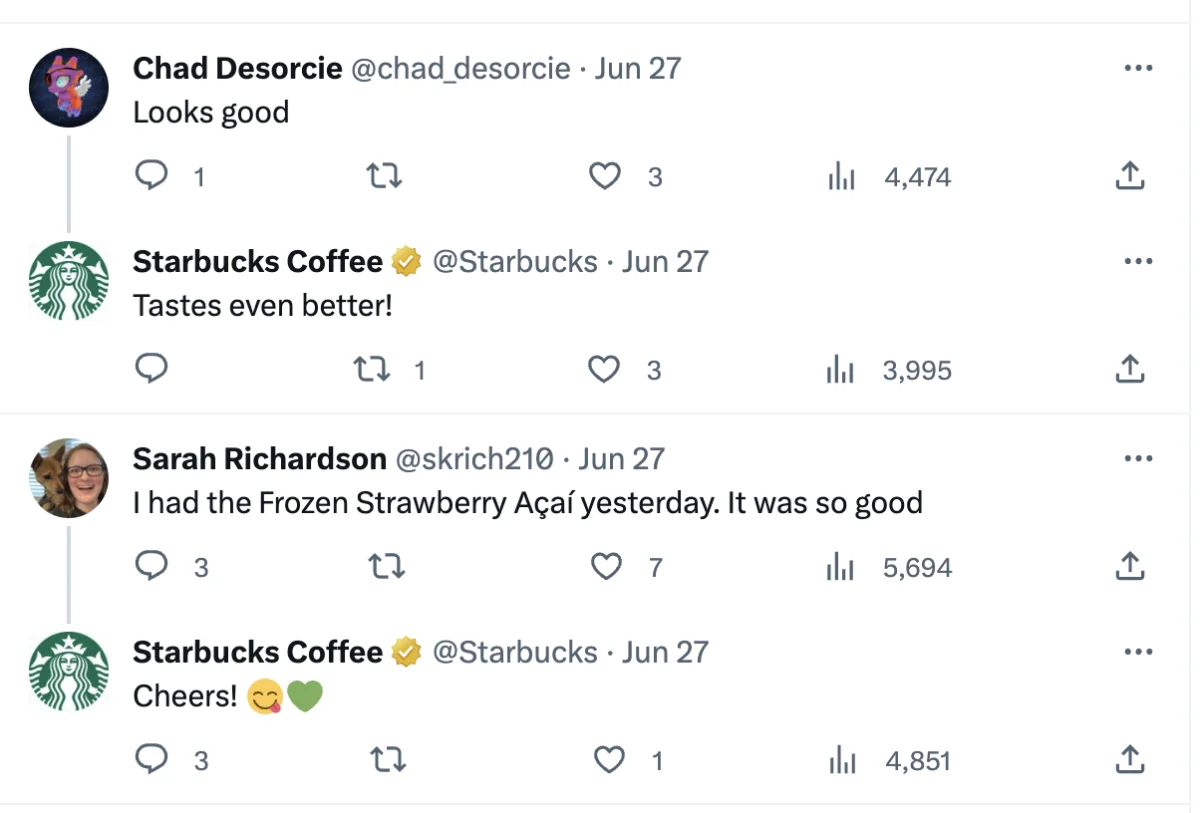Open @skrich210 handle link

coord(475,459)
